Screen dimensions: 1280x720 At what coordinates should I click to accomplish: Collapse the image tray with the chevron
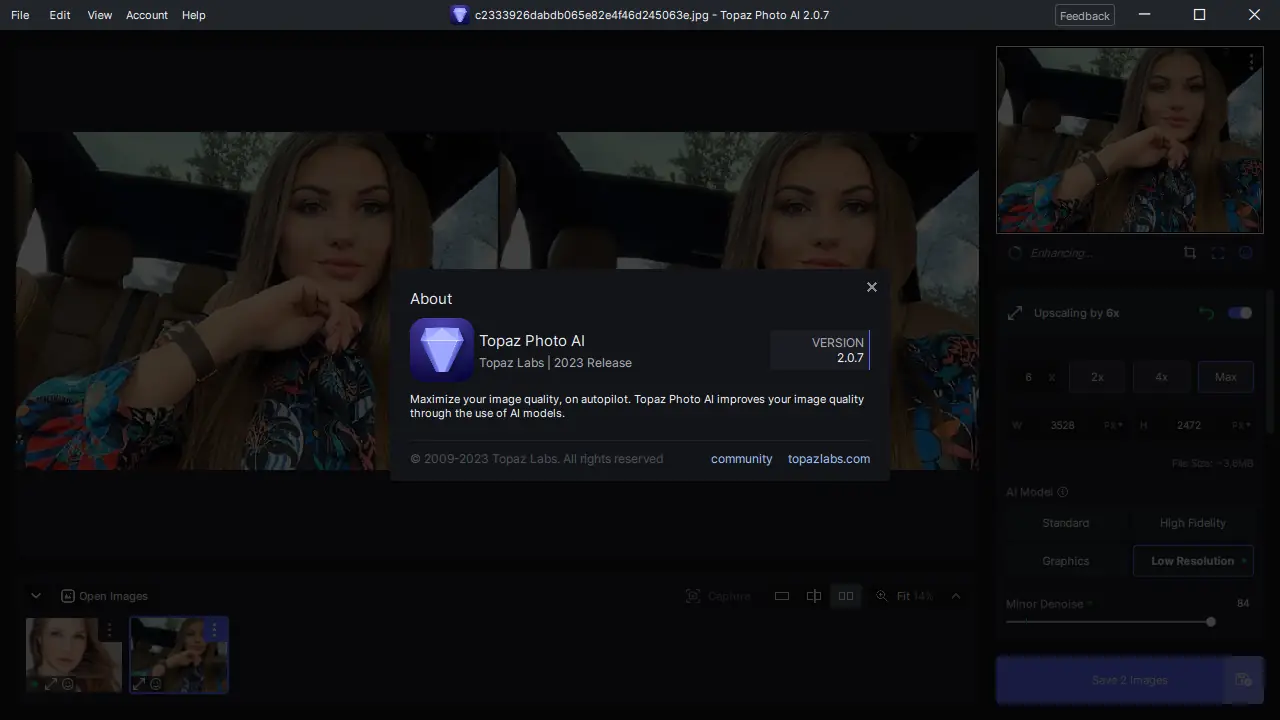click(x=36, y=596)
